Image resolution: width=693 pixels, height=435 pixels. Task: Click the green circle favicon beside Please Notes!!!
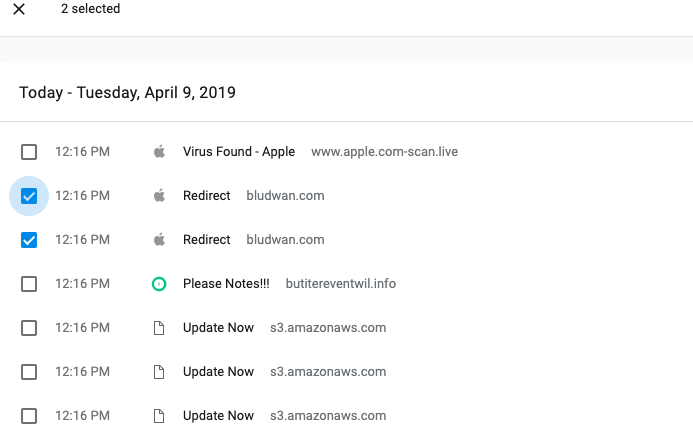pos(158,284)
